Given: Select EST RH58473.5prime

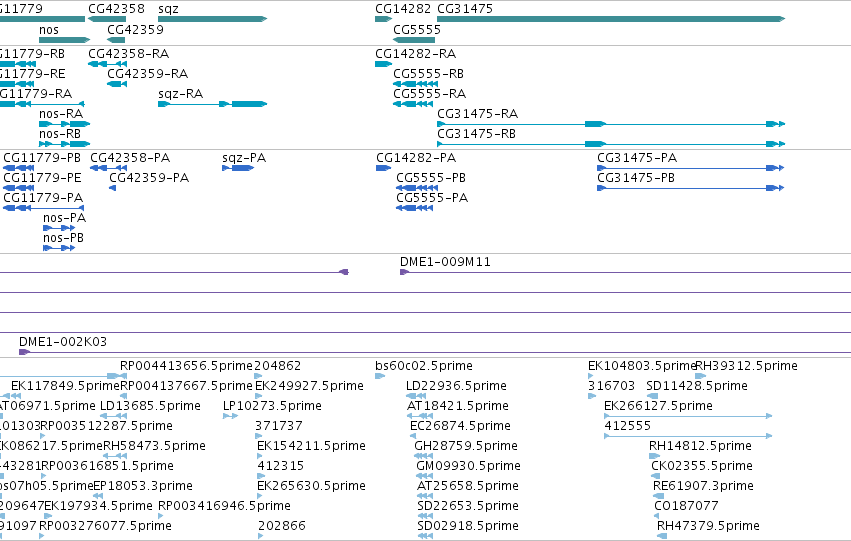Looking at the screenshot, I should [x=154, y=446].
